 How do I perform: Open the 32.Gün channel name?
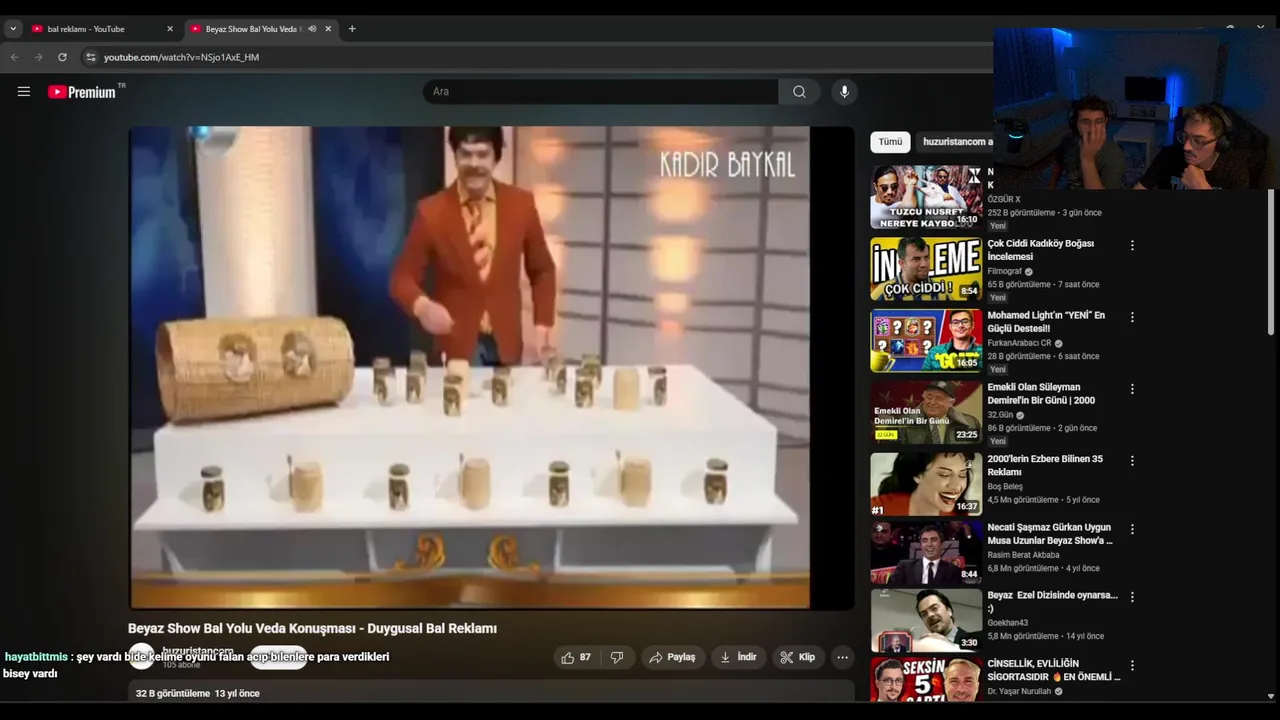coord(1000,416)
